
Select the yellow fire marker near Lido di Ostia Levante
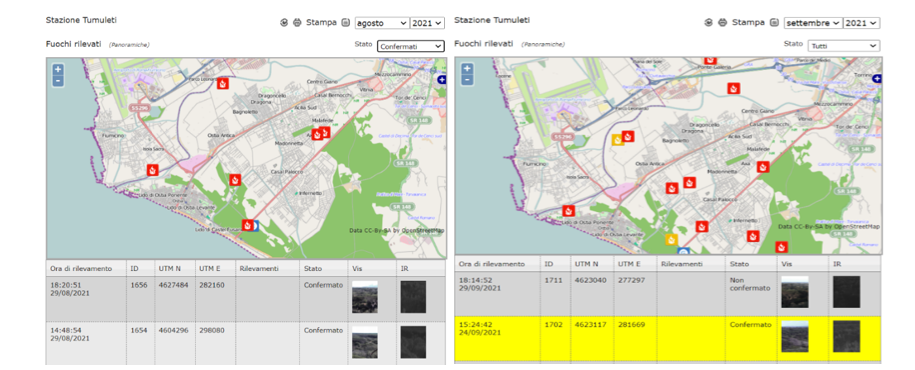click(671, 239)
